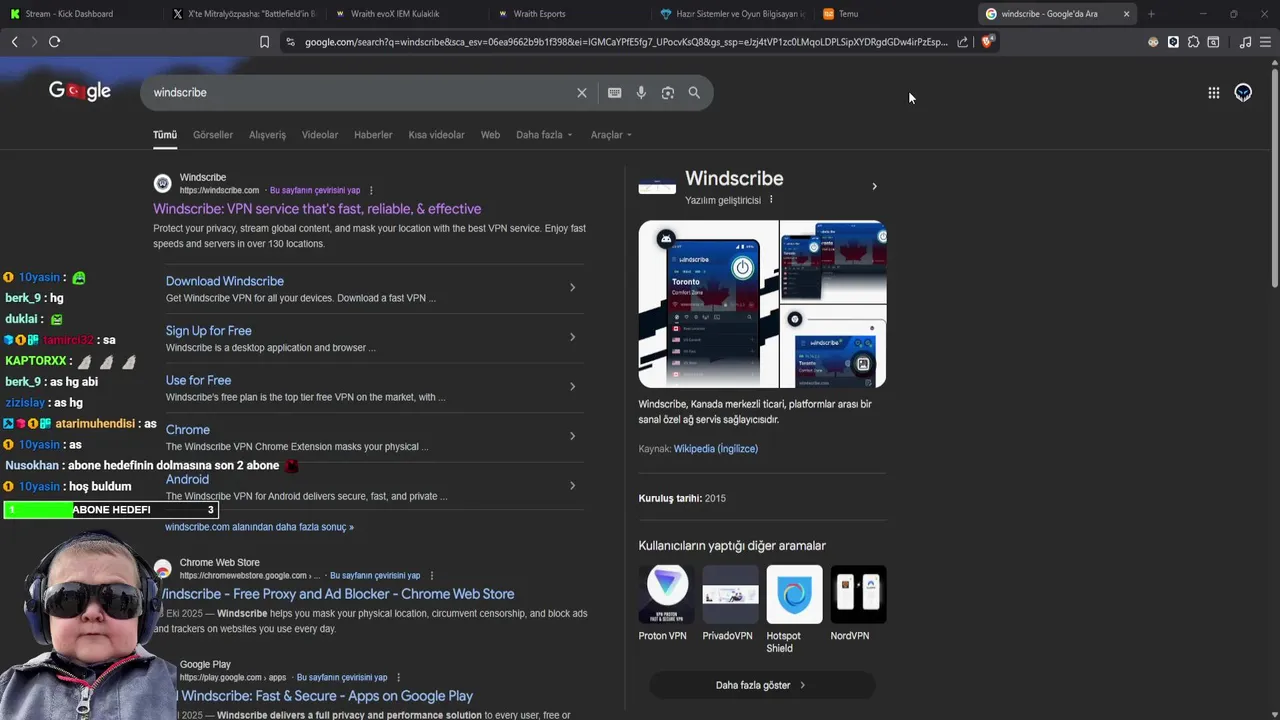
Task: Open the Download Windscribe link
Action: coord(225,281)
